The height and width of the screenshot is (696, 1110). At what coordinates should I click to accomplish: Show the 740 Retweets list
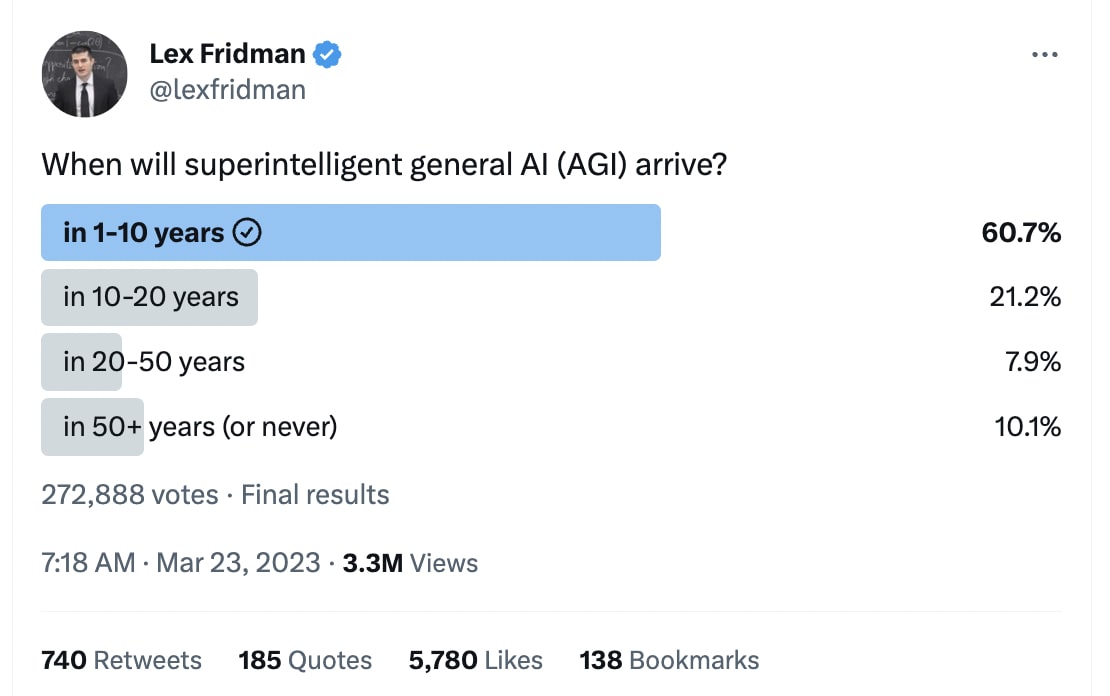121,660
